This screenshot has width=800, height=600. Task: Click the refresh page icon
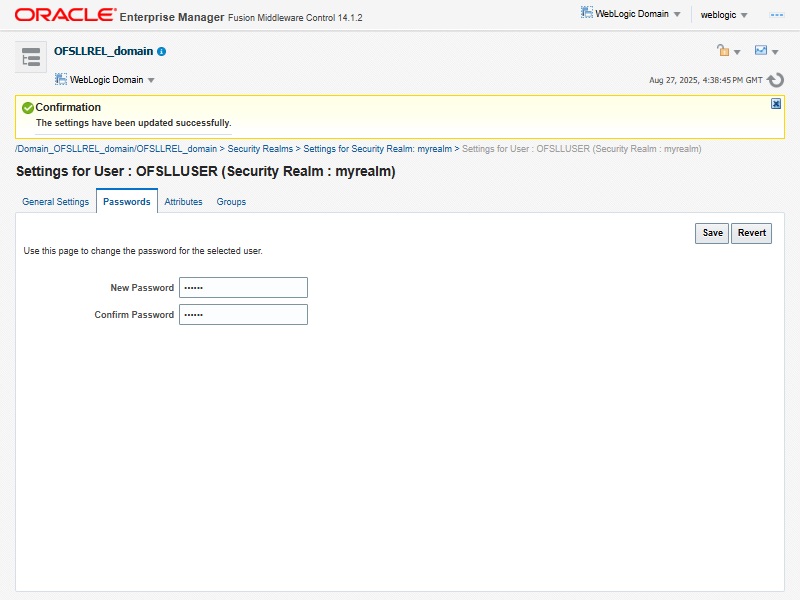(x=776, y=80)
